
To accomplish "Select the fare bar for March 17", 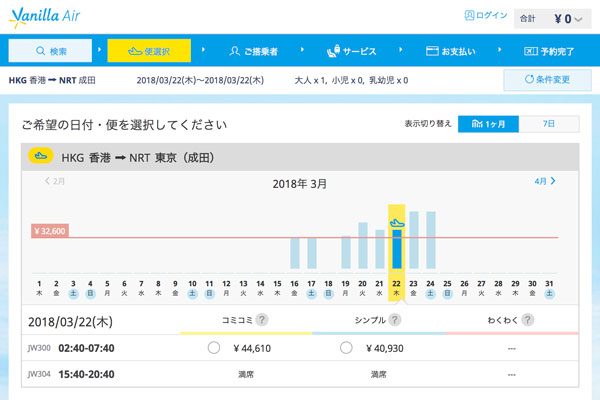I will (312, 253).
